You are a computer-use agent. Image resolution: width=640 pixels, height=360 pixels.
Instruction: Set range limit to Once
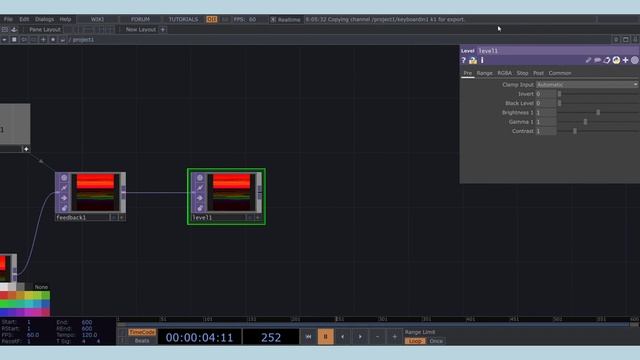point(436,341)
